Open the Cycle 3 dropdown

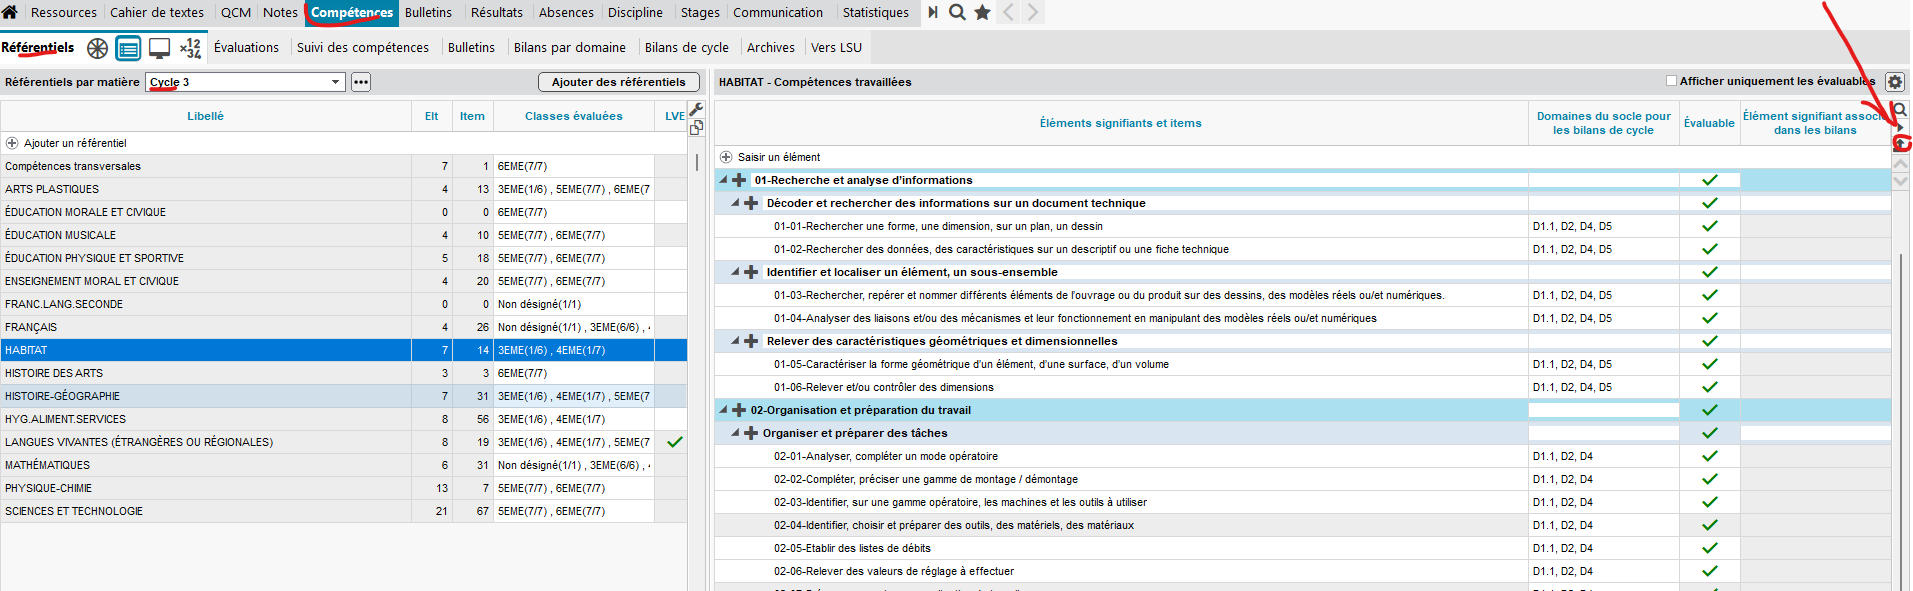coord(245,82)
